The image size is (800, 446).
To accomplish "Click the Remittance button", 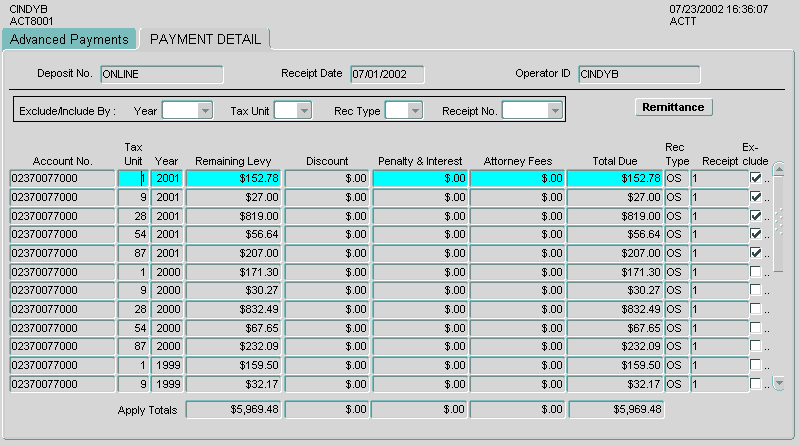I will pos(673,107).
